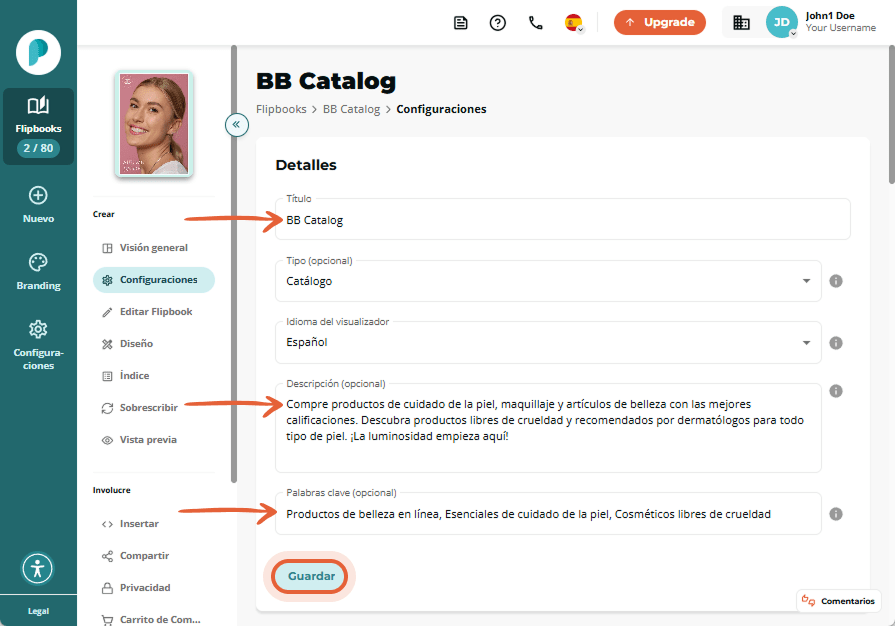Click the Título input field
The width and height of the screenshot is (895, 626).
tap(563, 219)
